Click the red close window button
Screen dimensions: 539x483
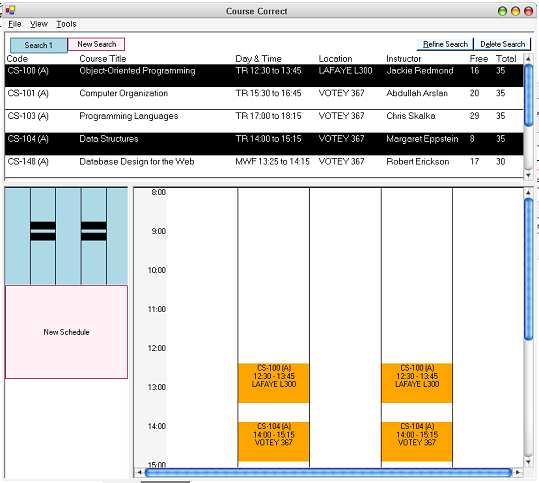tap(528, 11)
